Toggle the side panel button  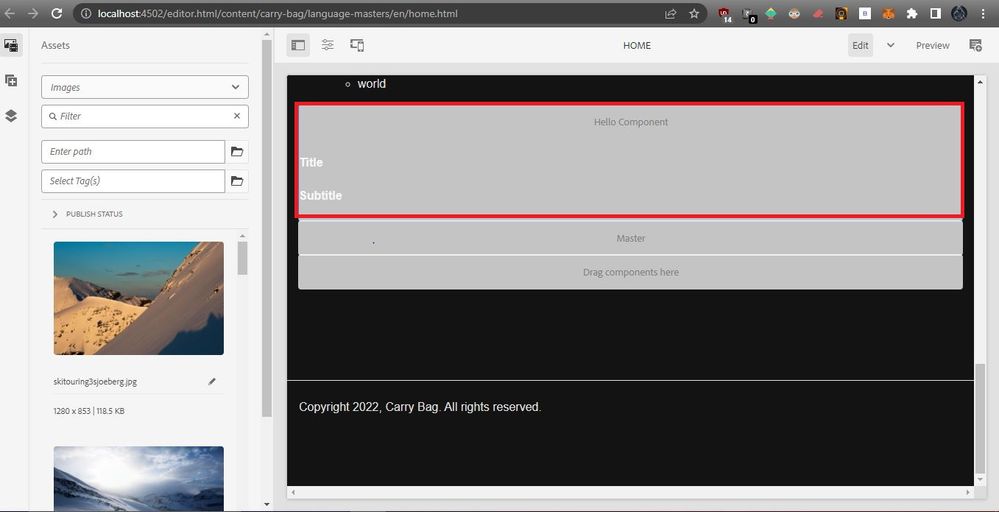coord(298,45)
